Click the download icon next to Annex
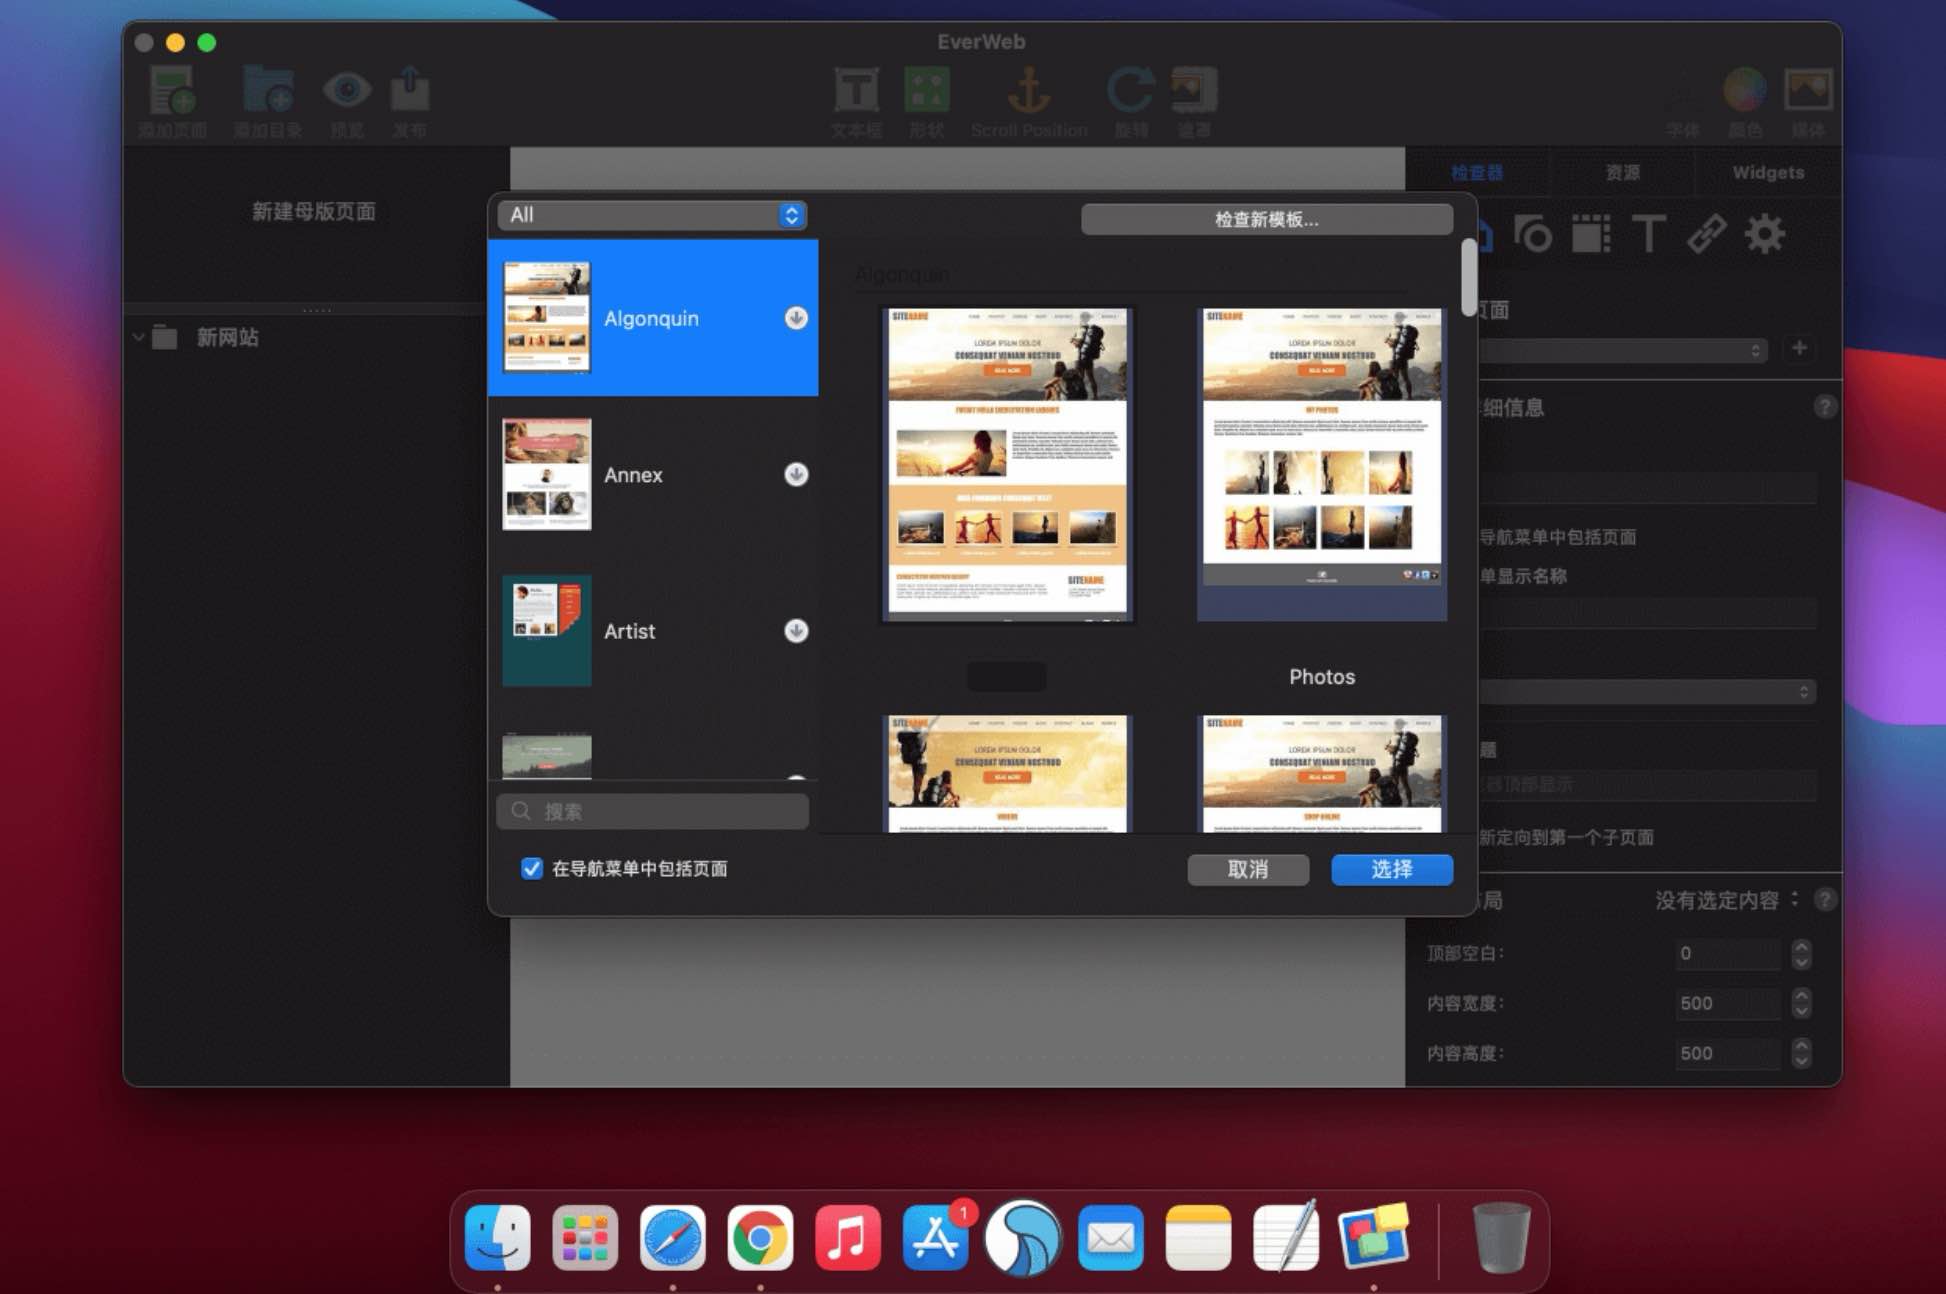 pyautogui.click(x=796, y=474)
